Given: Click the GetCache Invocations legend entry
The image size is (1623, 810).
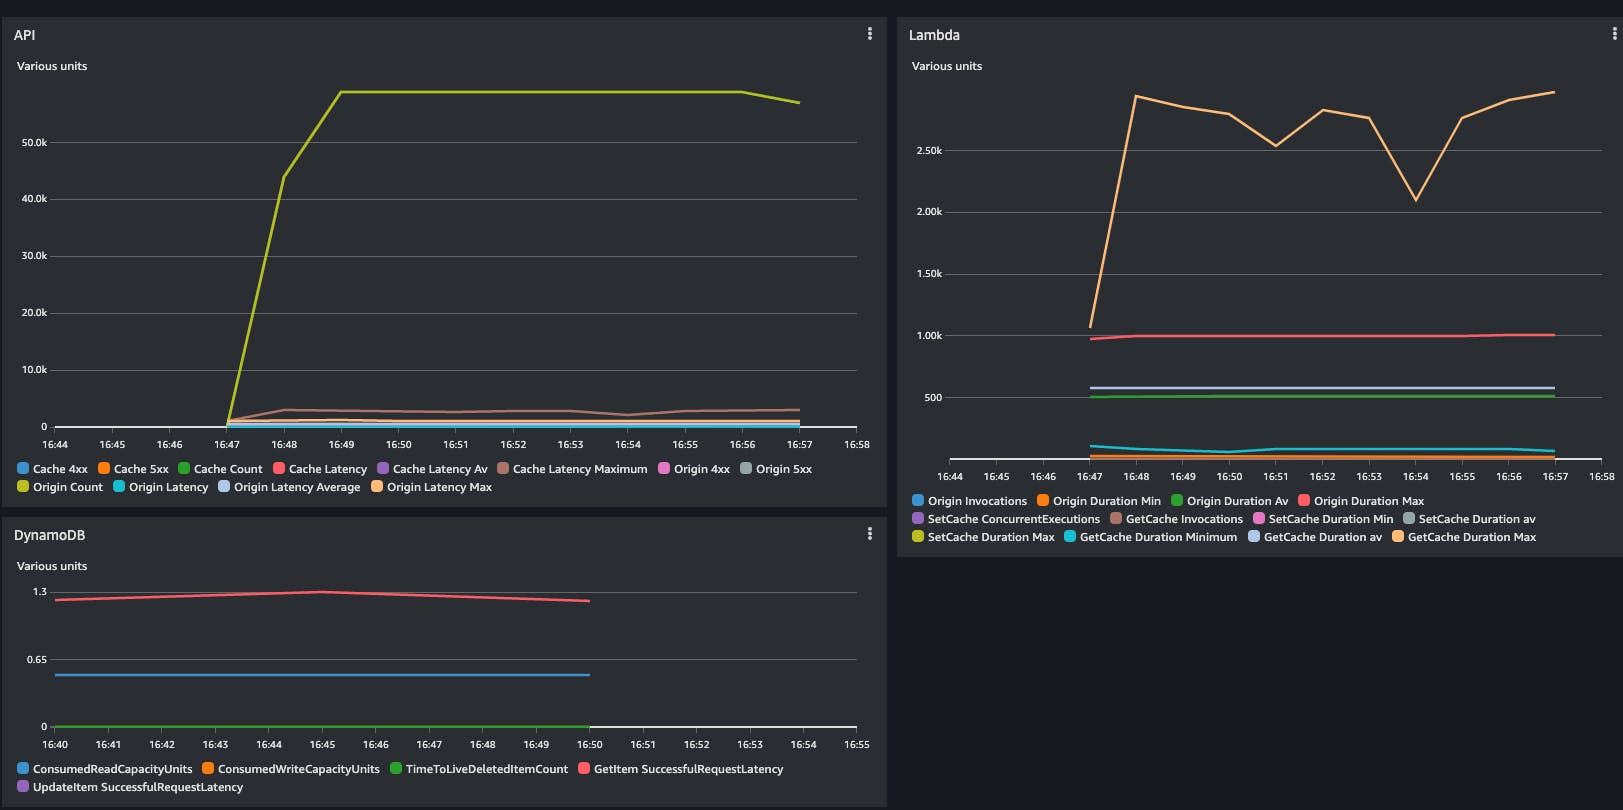Looking at the screenshot, I should pos(1177,519).
